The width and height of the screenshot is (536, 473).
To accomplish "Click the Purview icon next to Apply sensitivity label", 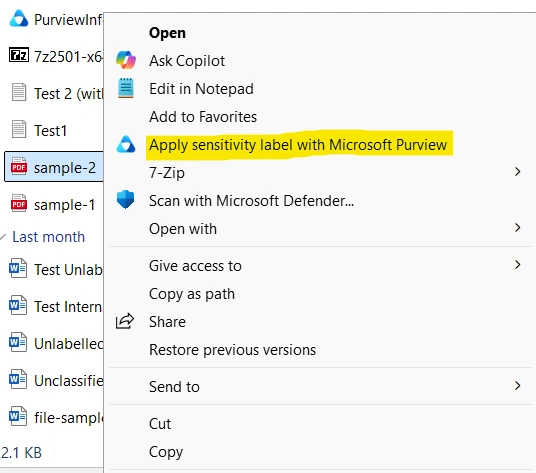I will tap(126, 144).
